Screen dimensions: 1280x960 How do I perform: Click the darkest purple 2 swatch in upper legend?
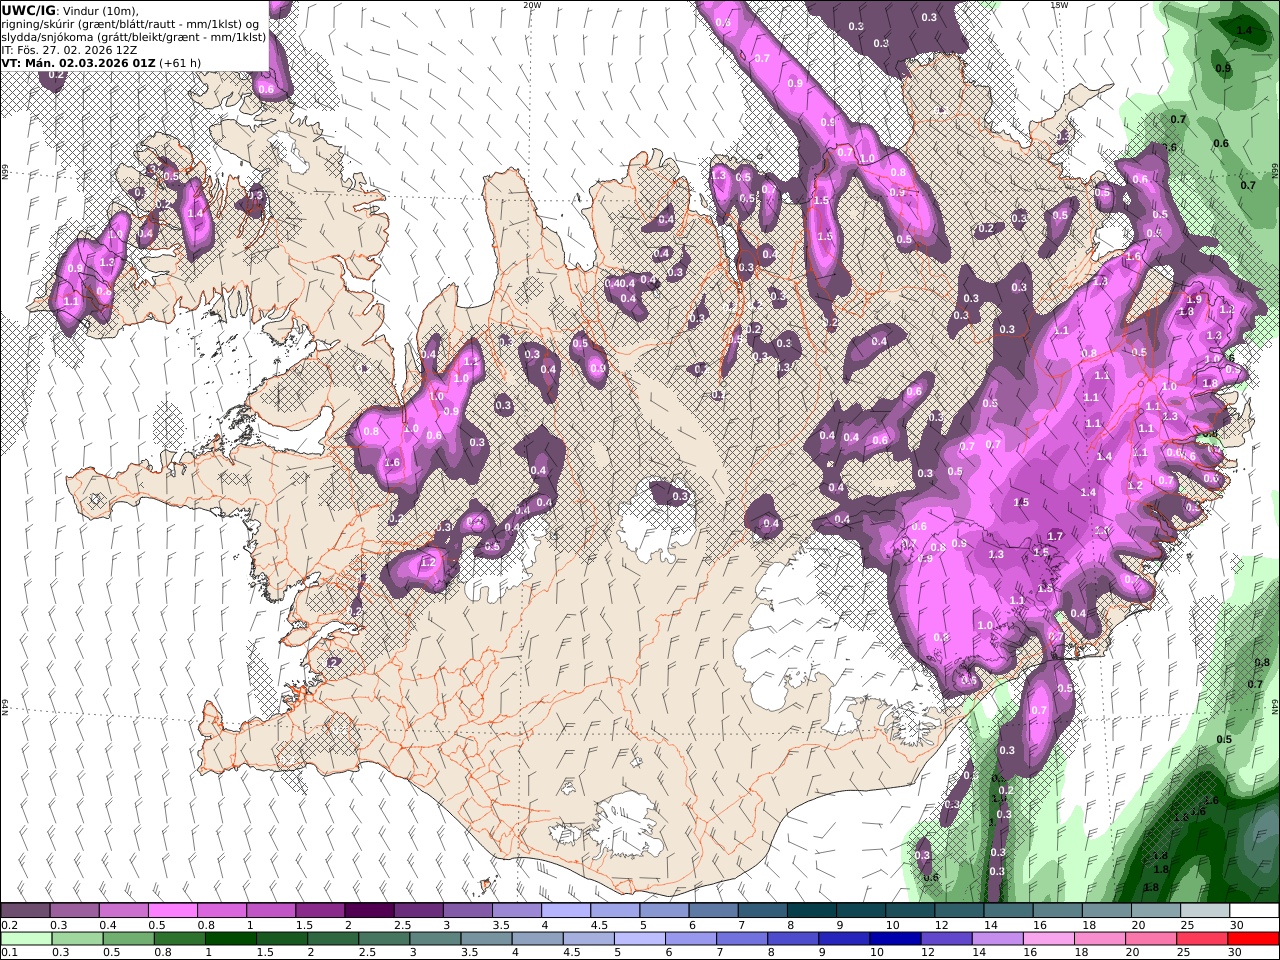click(x=369, y=911)
